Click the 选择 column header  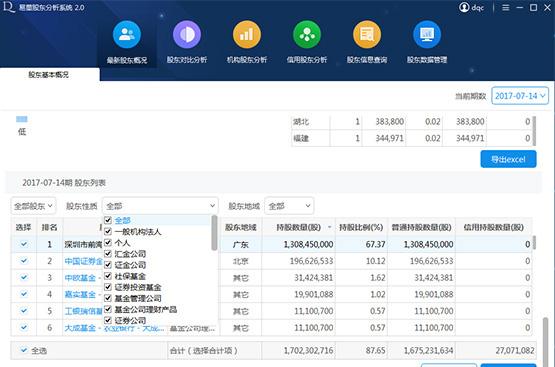(23, 227)
